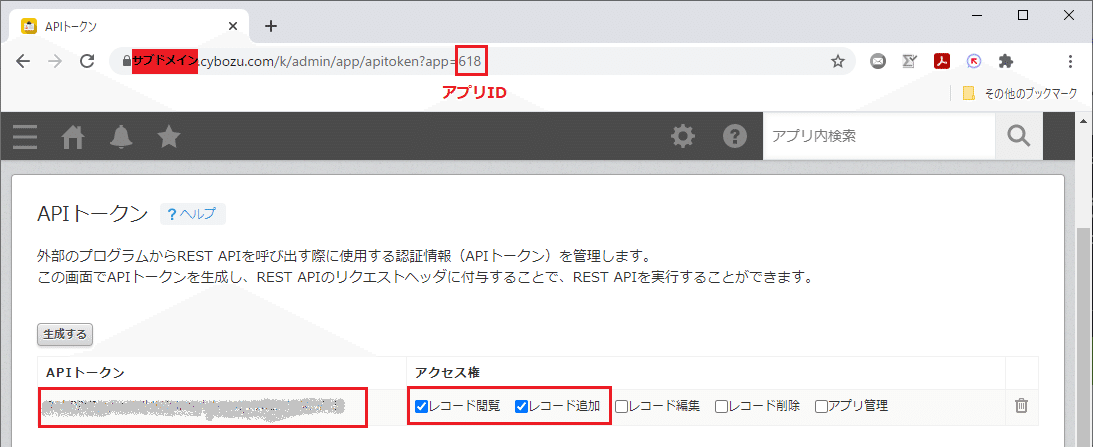This screenshot has width=1093, height=447.
Task: Open a new browser tab
Action: (x=271, y=26)
